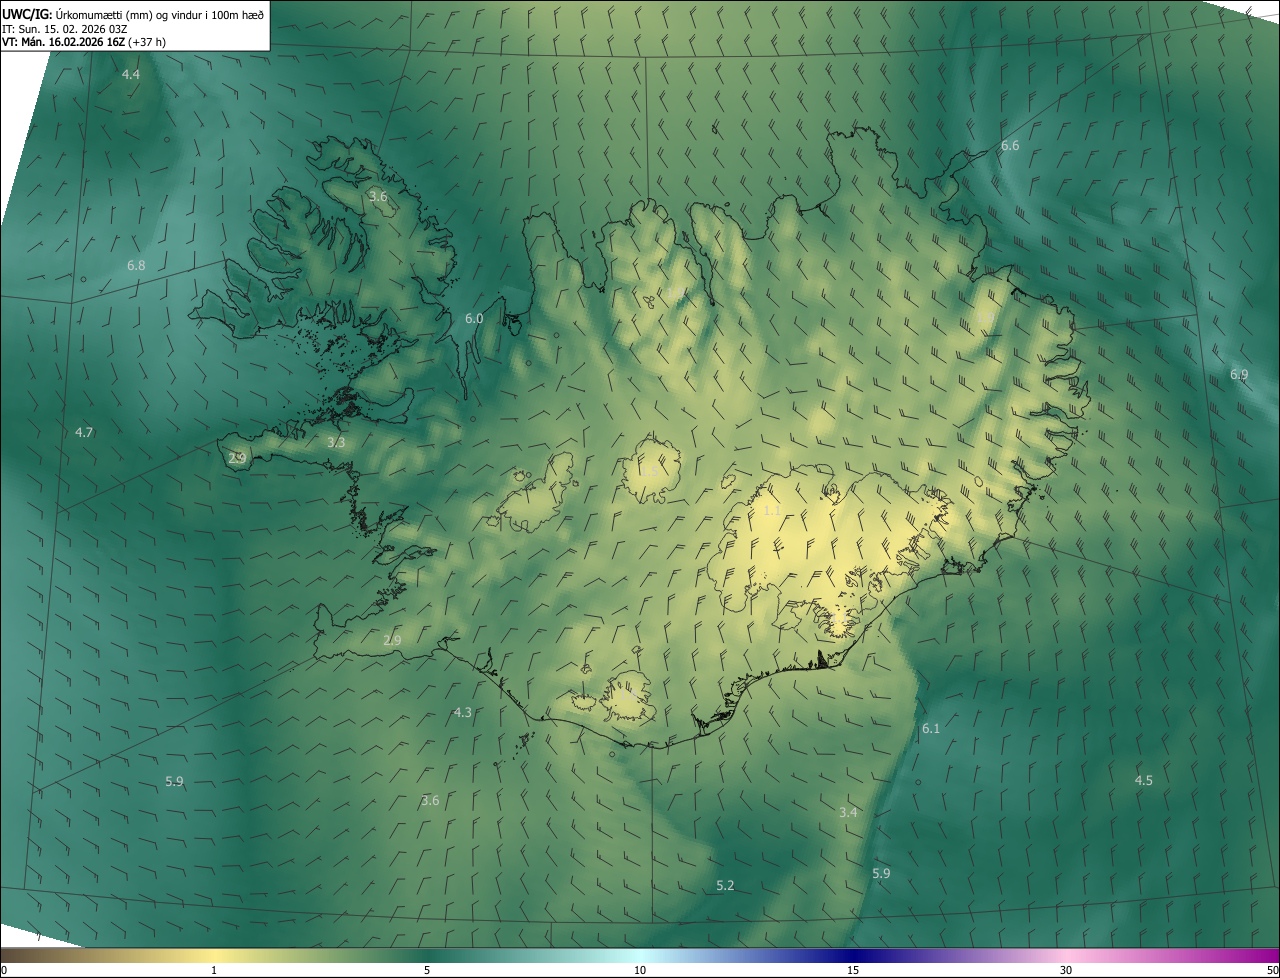Click the color scale tick labeled 1
The width and height of the screenshot is (1280, 978).
click(x=214, y=970)
